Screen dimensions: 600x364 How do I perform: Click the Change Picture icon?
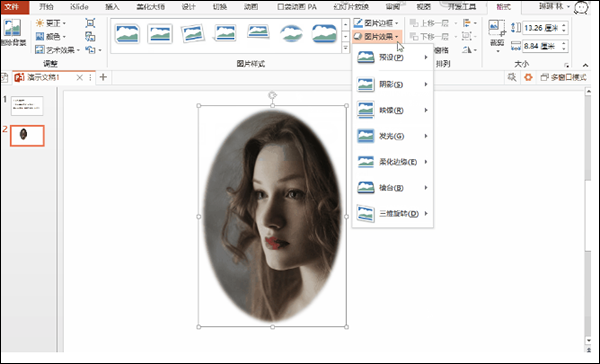[90, 36]
